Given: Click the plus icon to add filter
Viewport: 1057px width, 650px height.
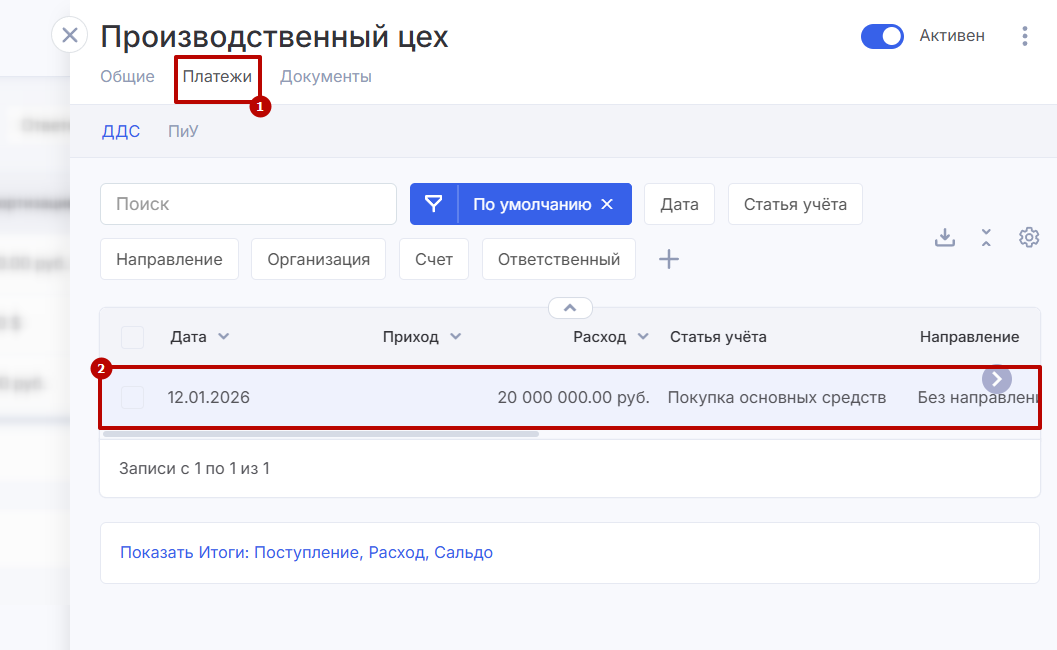Looking at the screenshot, I should (x=669, y=259).
